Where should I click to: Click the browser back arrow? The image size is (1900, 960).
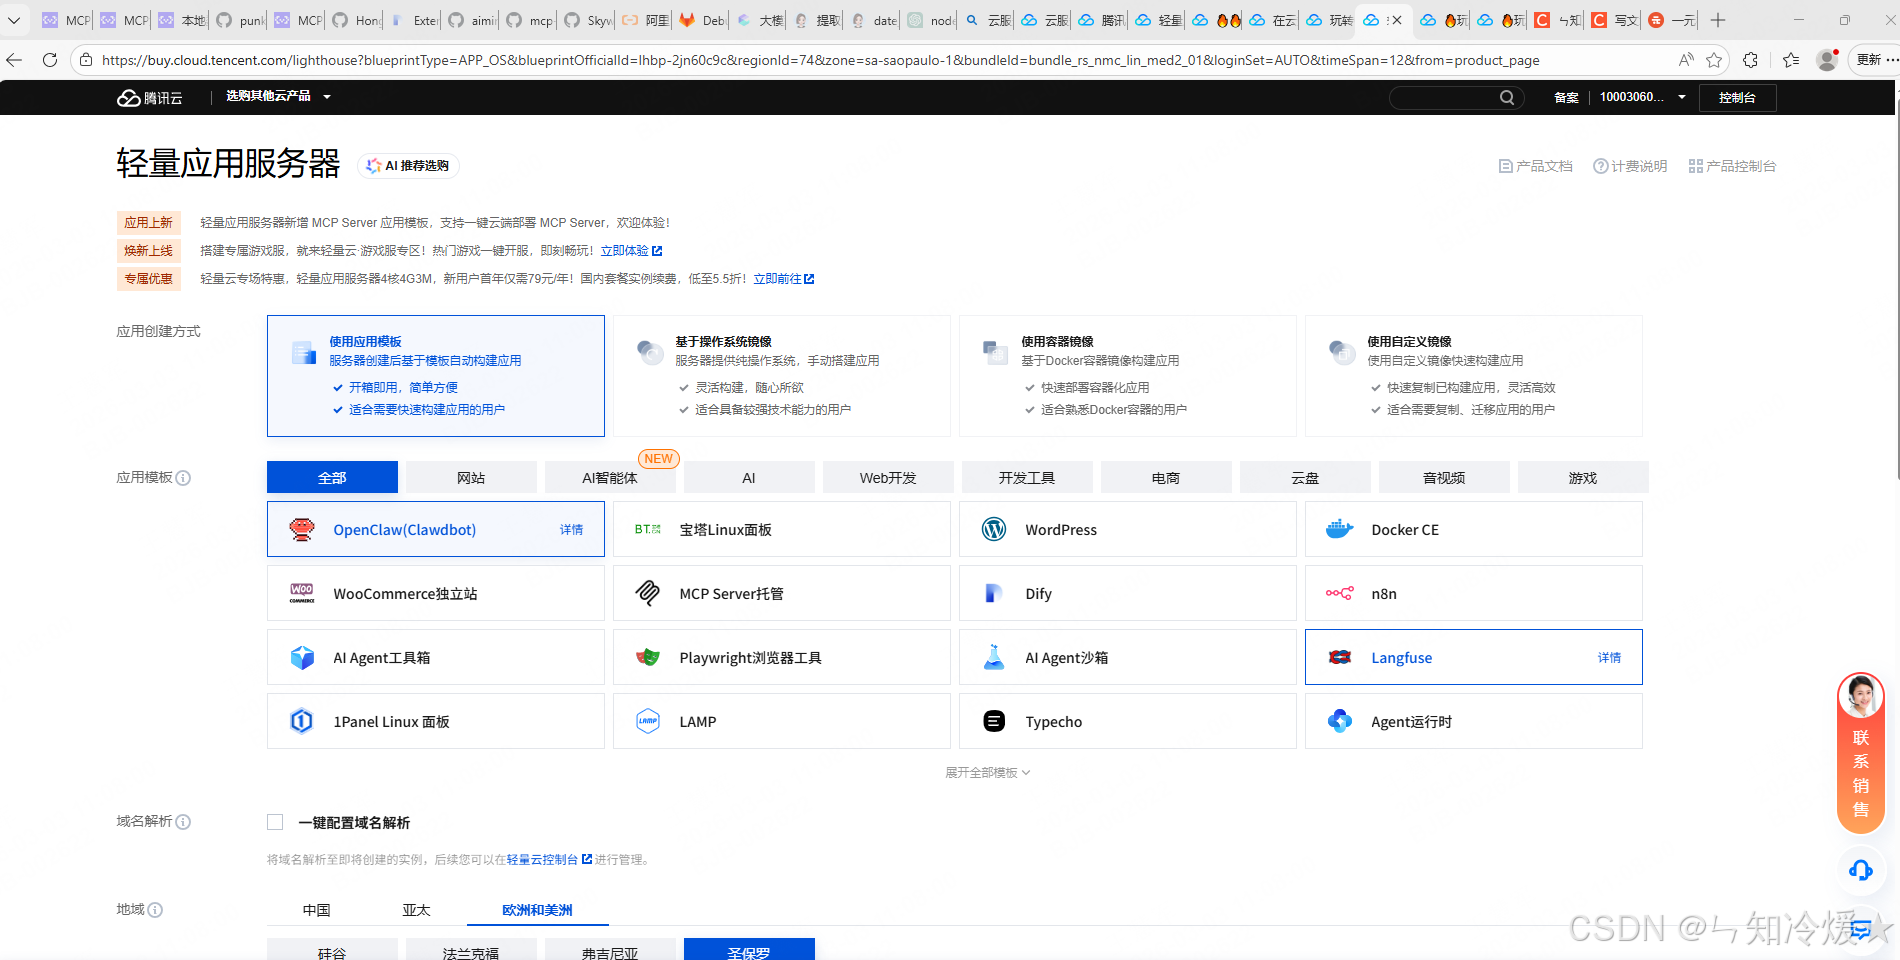(14, 60)
